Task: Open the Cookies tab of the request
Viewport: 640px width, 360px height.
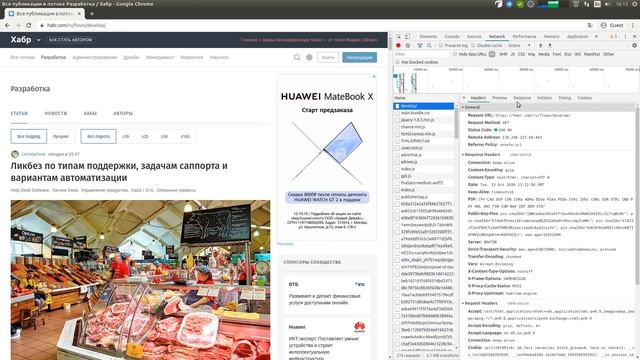Action: pos(584,98)
